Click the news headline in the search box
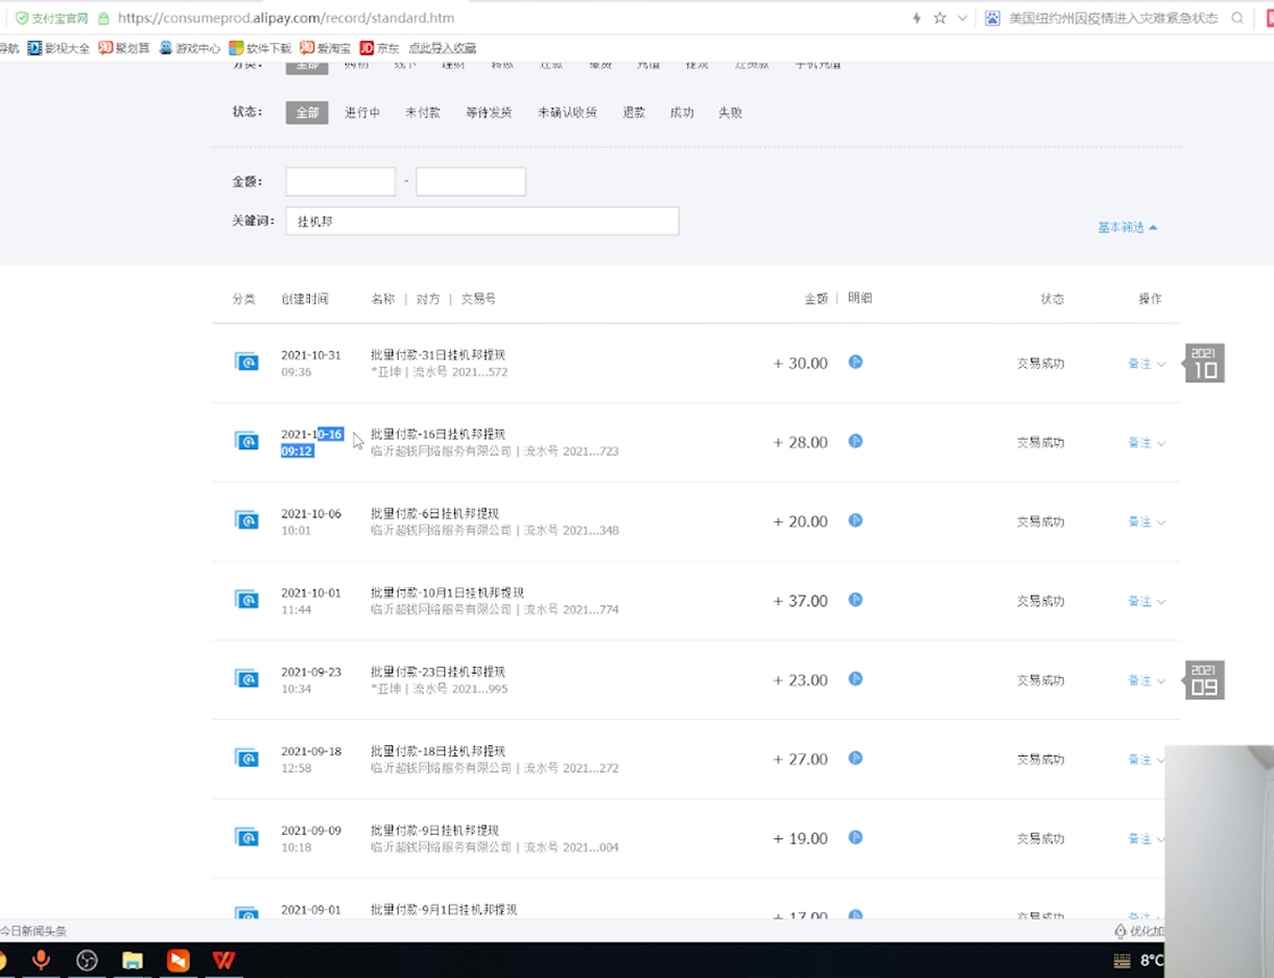 coord(1113,18)
